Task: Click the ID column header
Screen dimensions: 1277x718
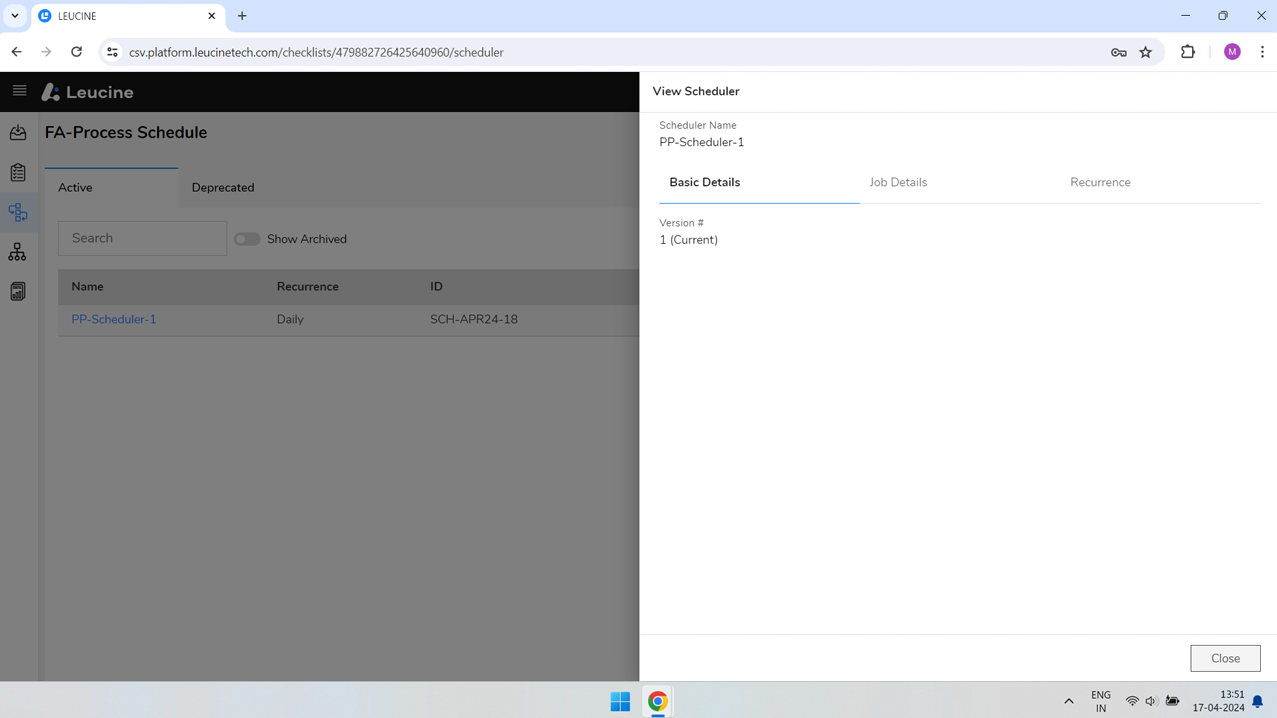Action: pyautogui.click(x=436, y=286)
